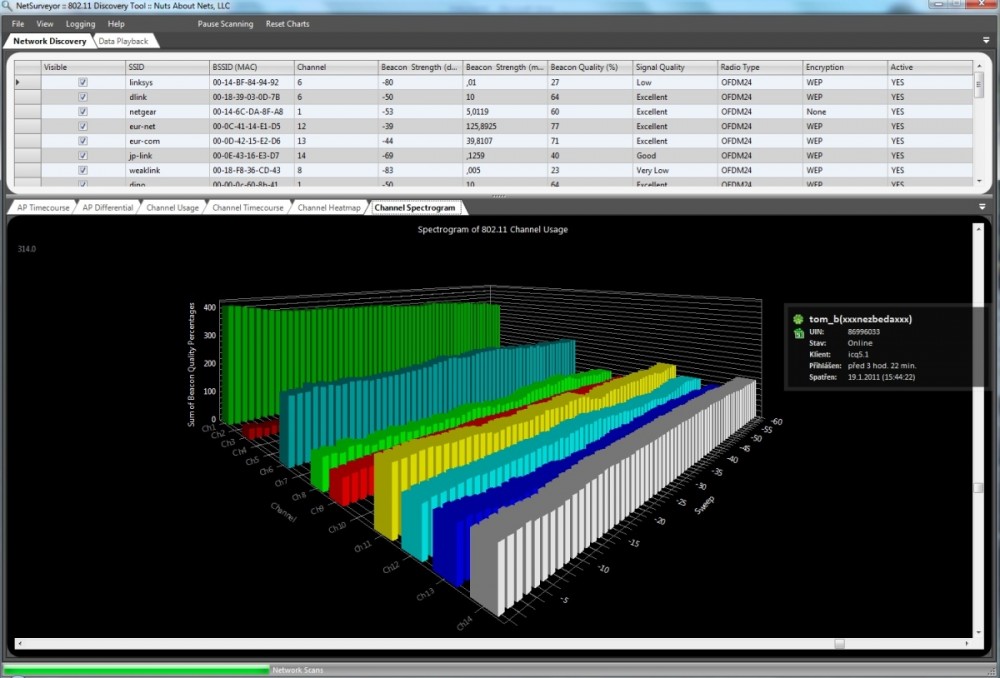
Task: Click the spectrogram horizontal scrollbar thumb
Action: tap(839, 644)
